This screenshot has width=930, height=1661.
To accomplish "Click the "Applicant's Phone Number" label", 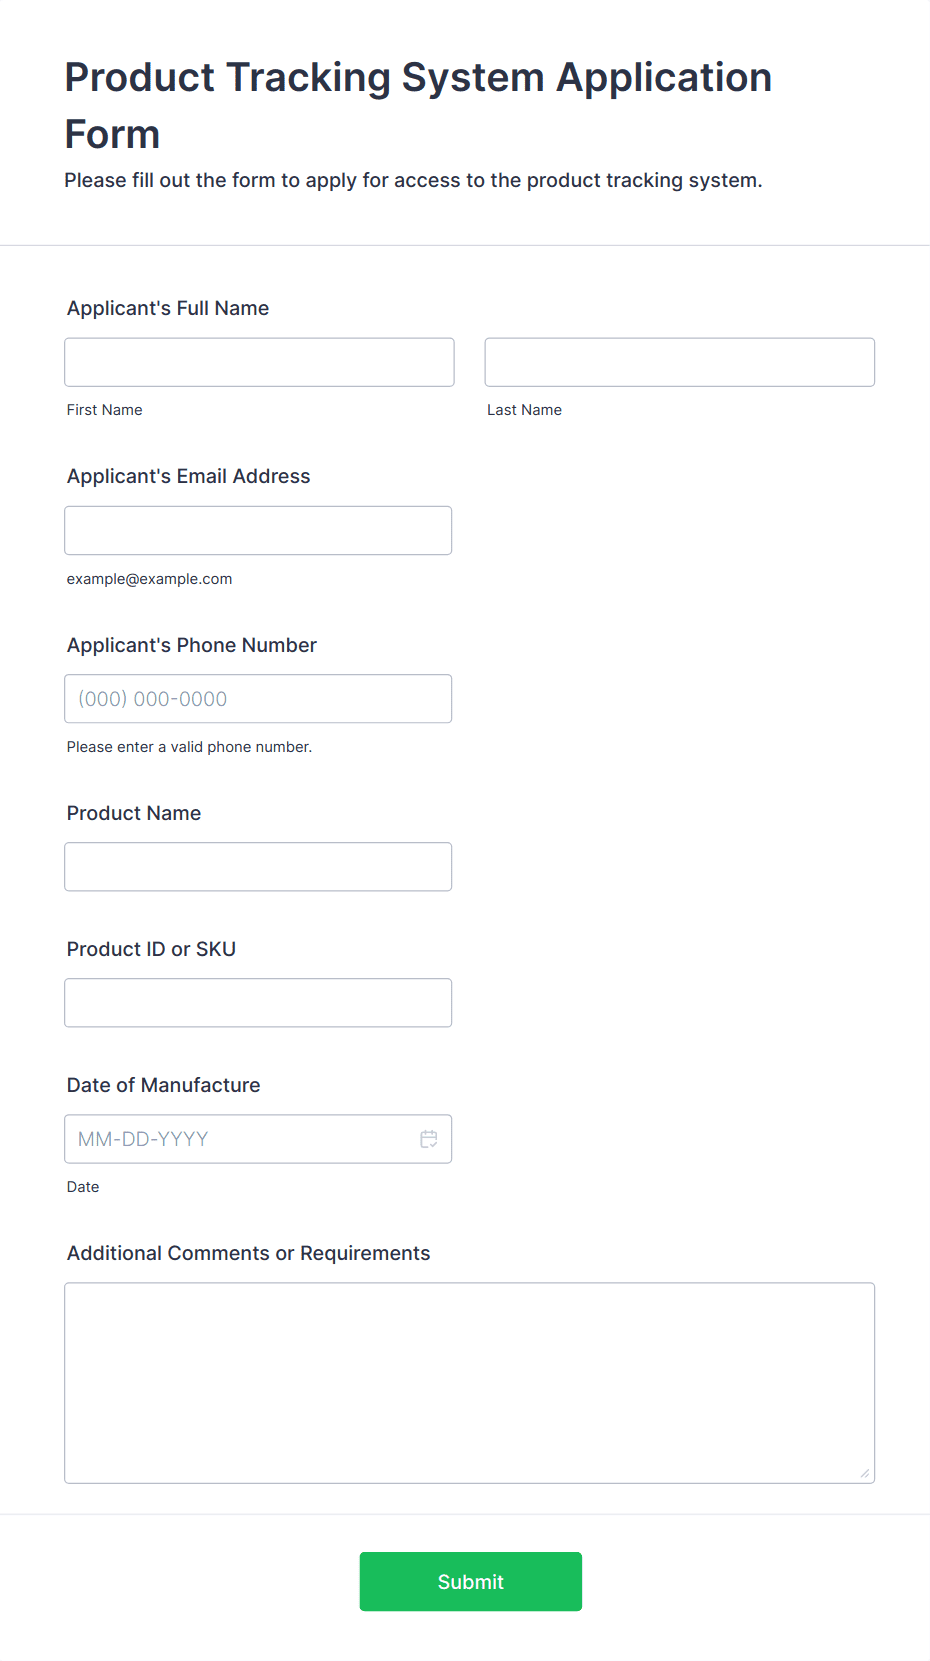I will (191, 645).
